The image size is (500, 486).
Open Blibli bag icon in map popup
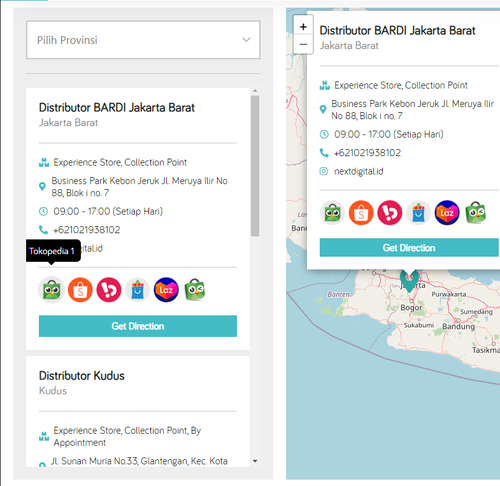[418, 213]
